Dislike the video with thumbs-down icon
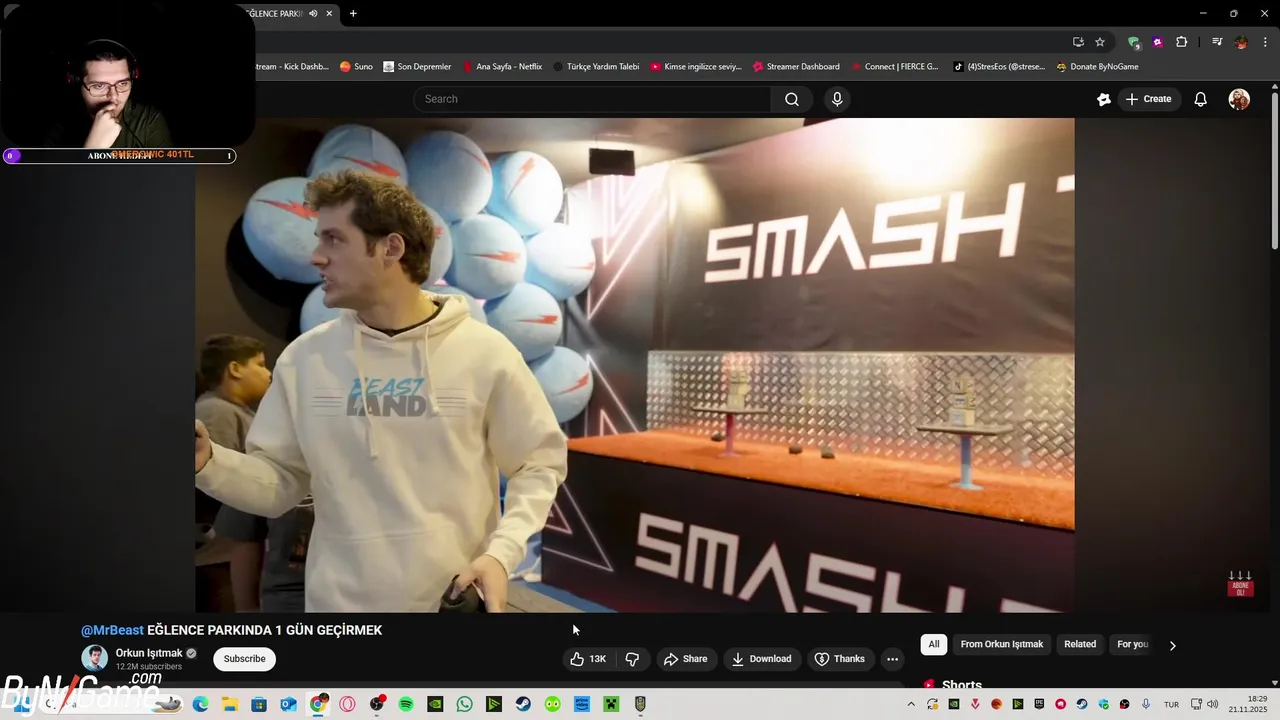 (x=632, y=659)
